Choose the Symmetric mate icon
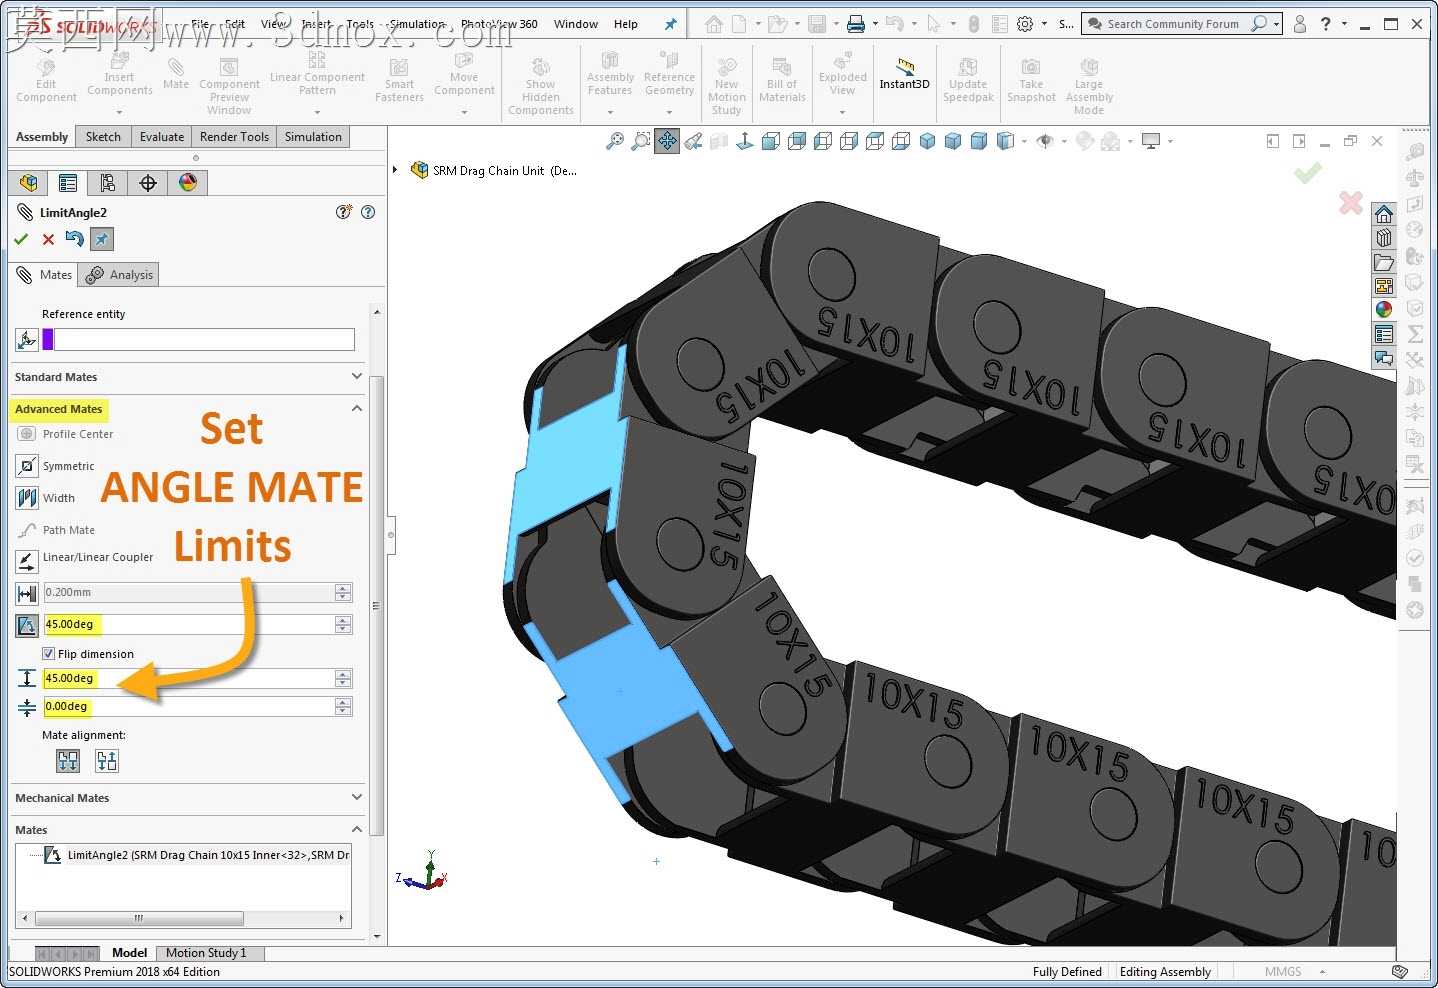 click(x=27, y=466)
